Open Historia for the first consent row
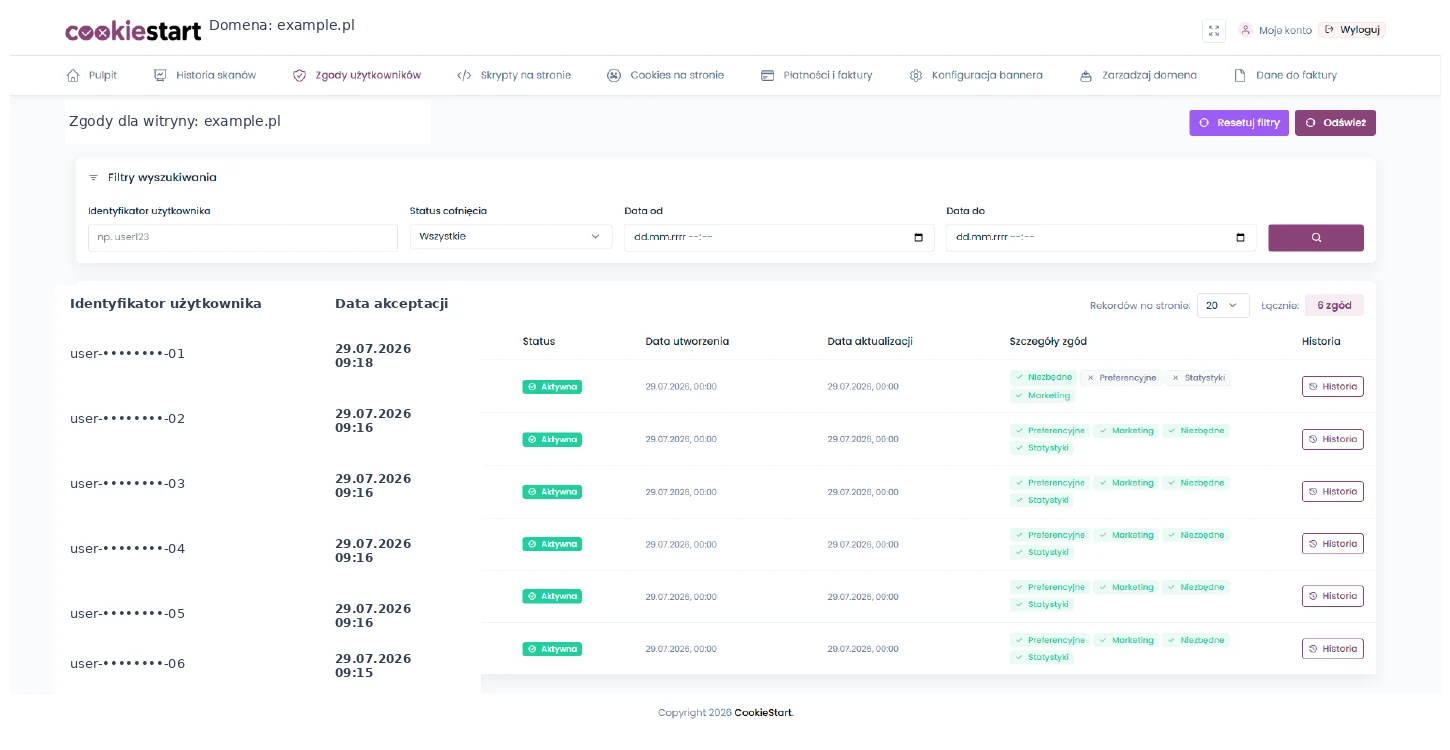Screen dimensions: 1450x750 click(x=1332, y=386)
